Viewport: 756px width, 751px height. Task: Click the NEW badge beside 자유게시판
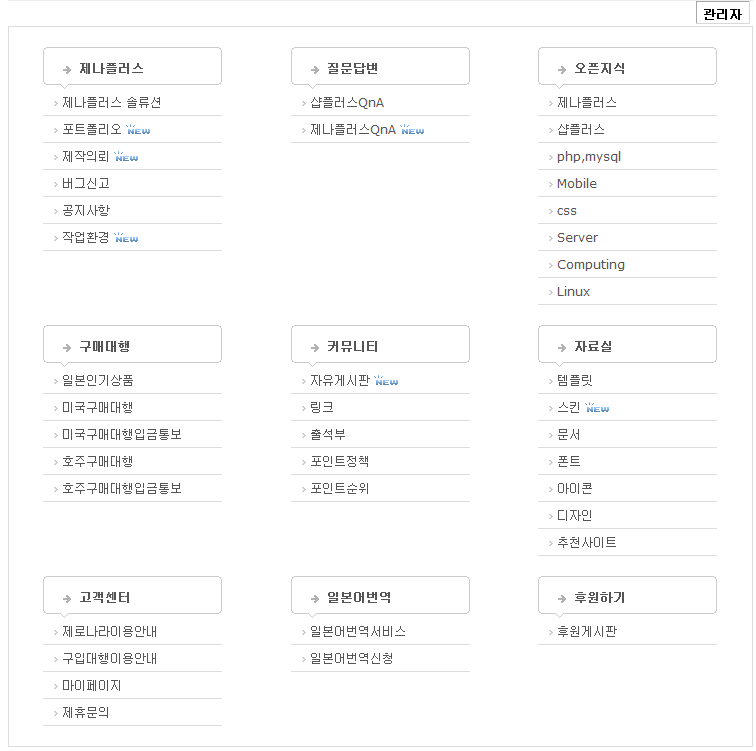(386, 381)
